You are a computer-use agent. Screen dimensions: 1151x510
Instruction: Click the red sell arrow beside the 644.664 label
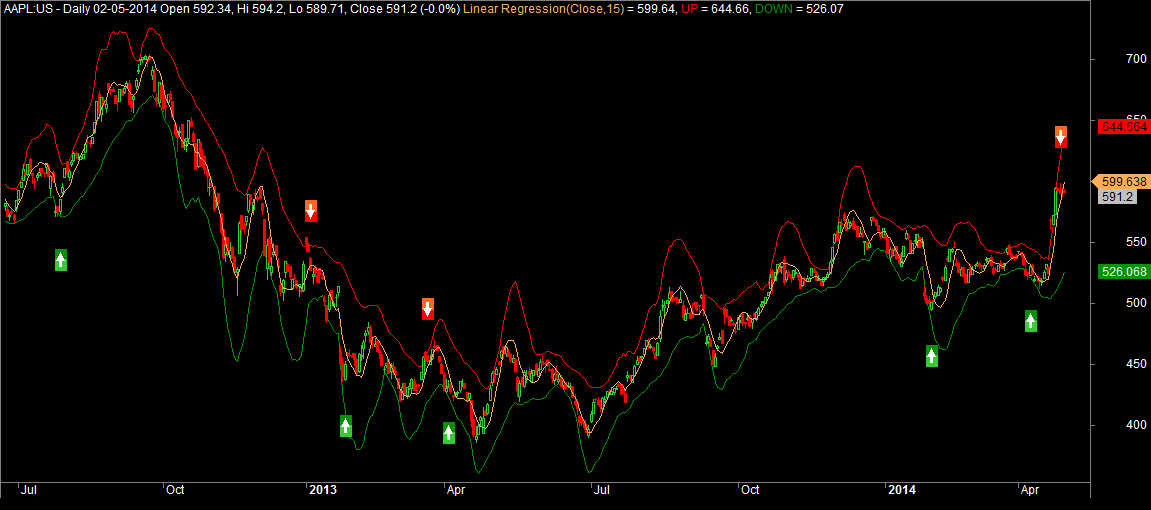(x=1061, y=137)
